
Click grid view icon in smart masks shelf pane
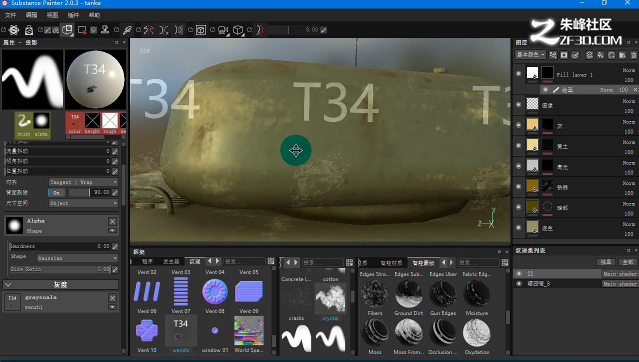pyautogui.click(x=505, y=262)
